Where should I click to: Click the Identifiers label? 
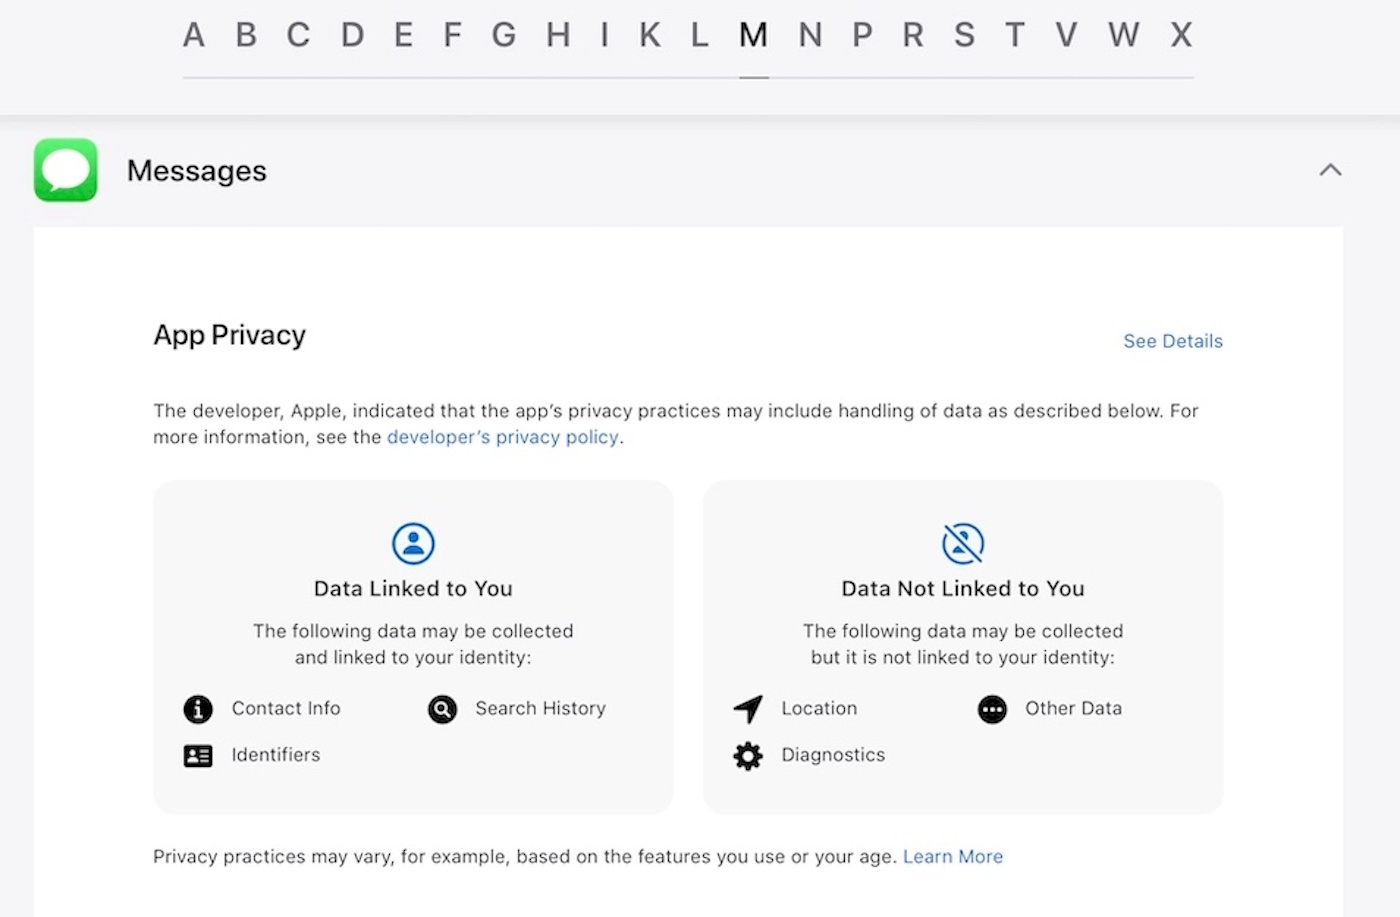276,755
